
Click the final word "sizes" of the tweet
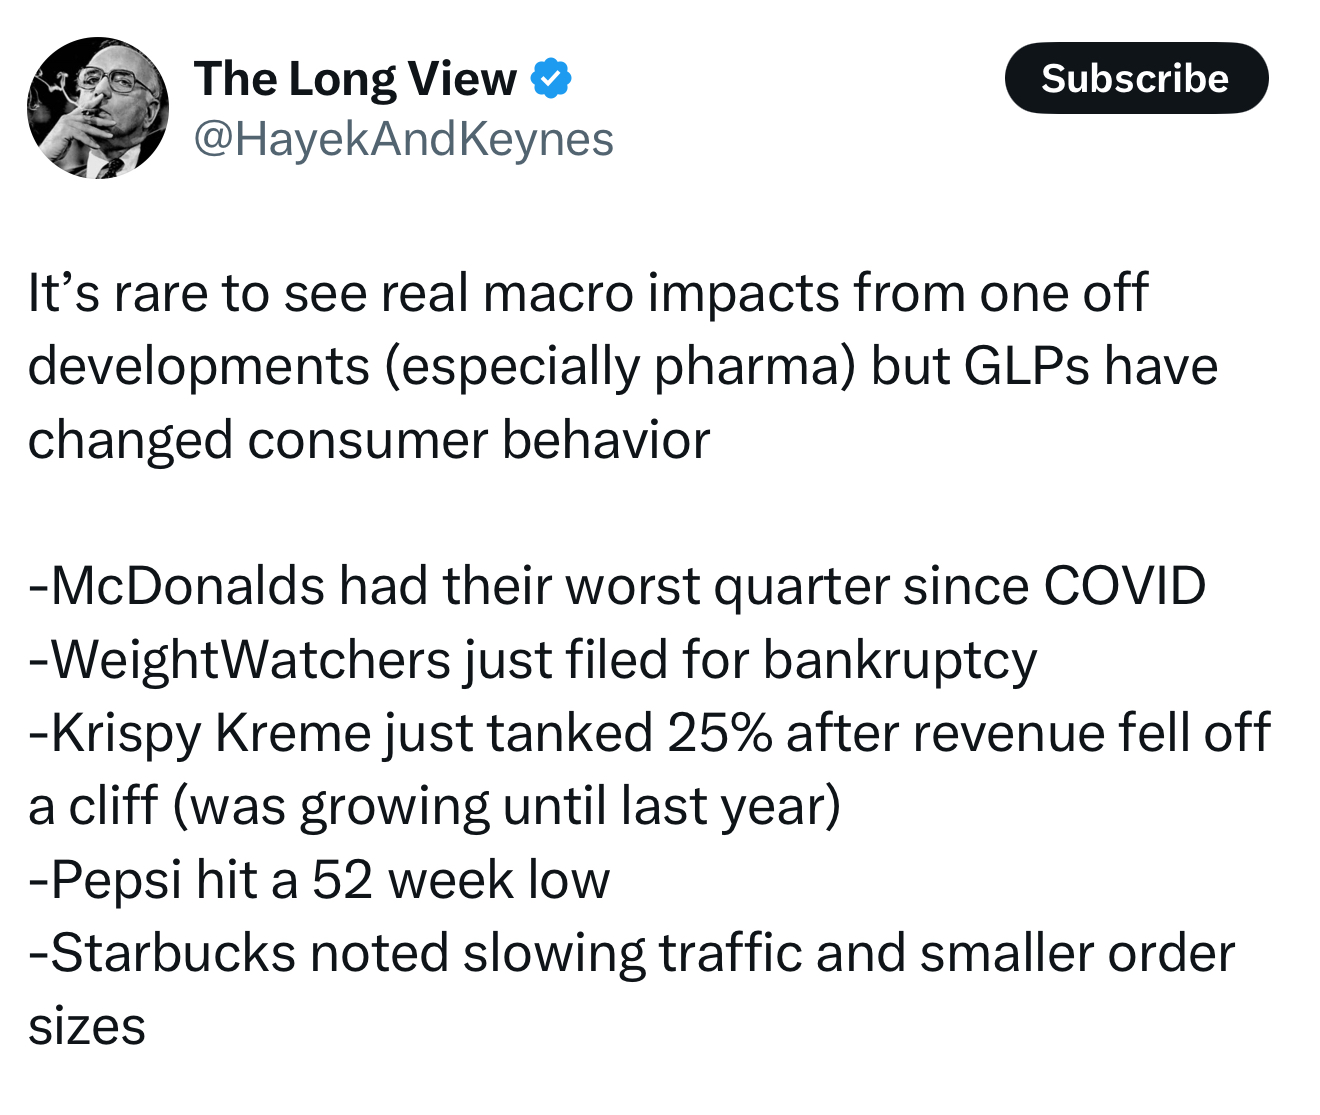click(87, 1027)
